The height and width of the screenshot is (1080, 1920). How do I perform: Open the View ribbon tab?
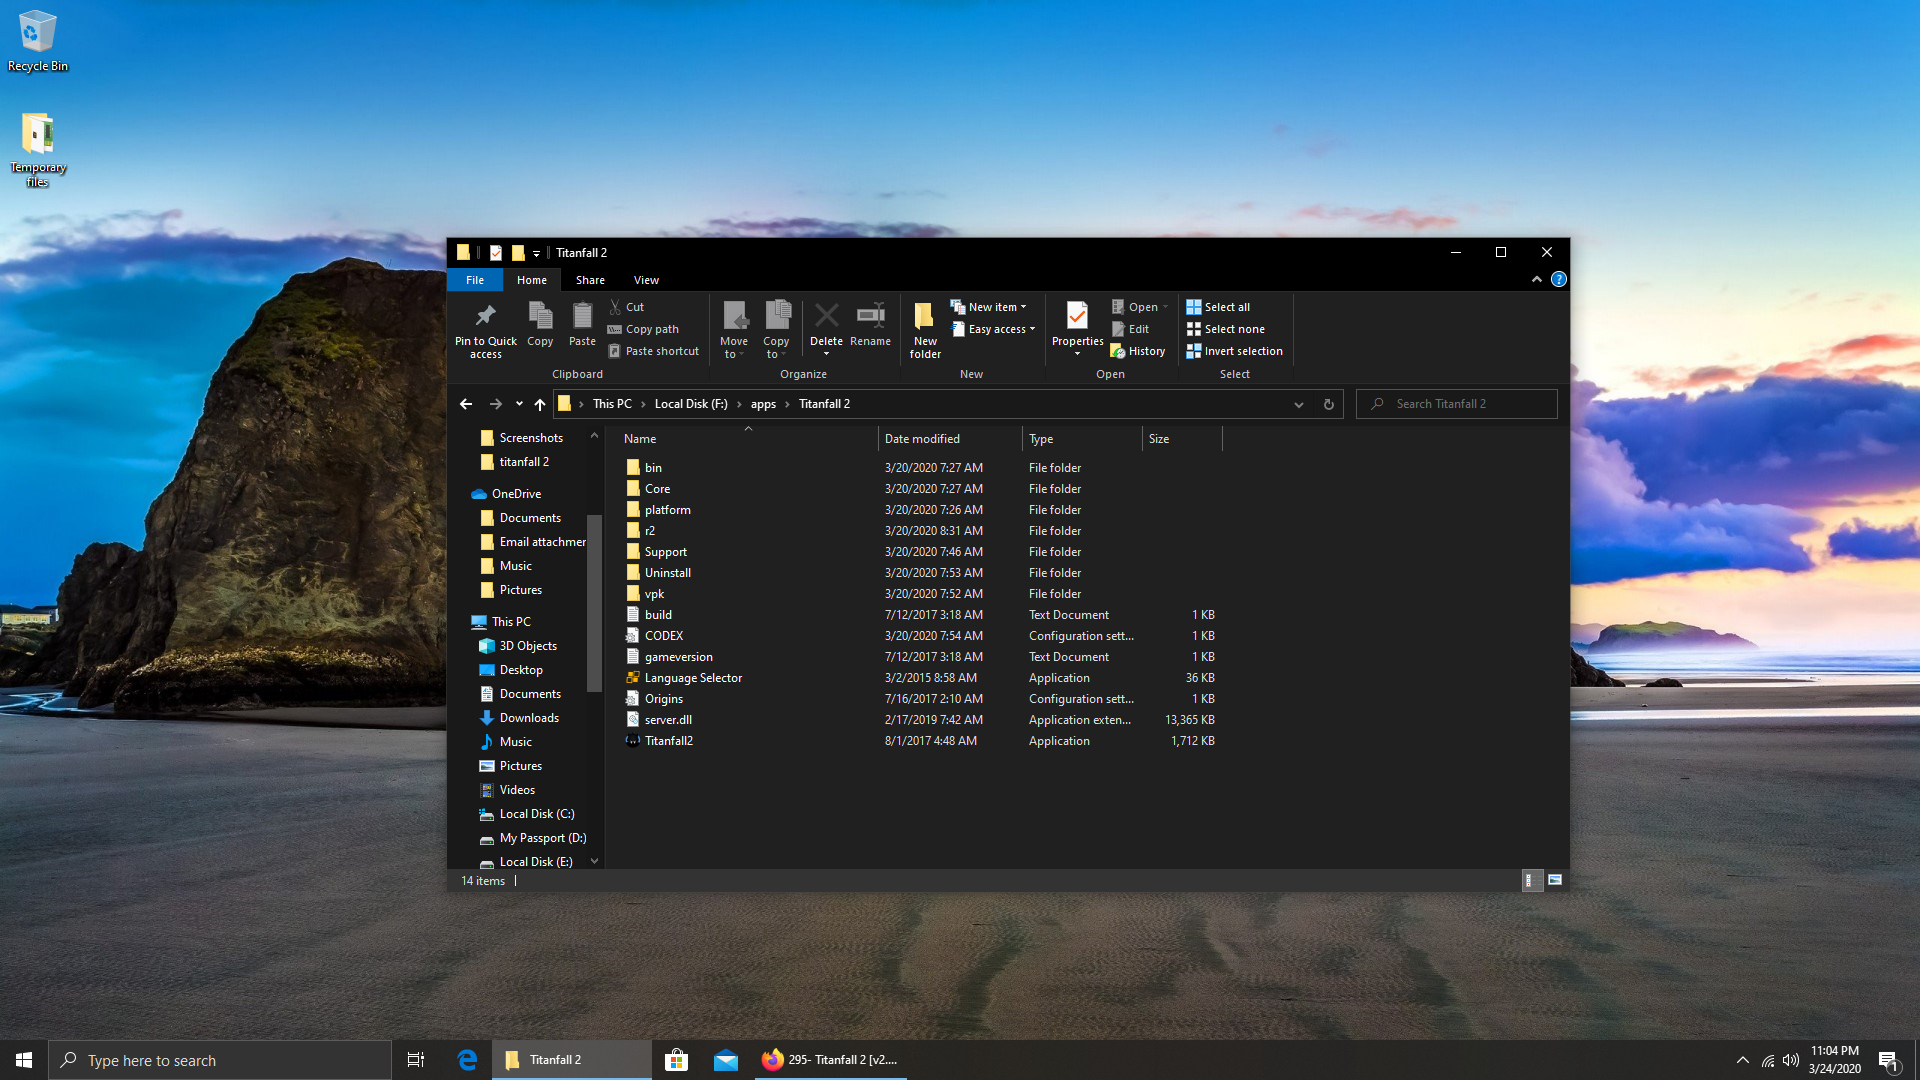[x=646, y=280]
